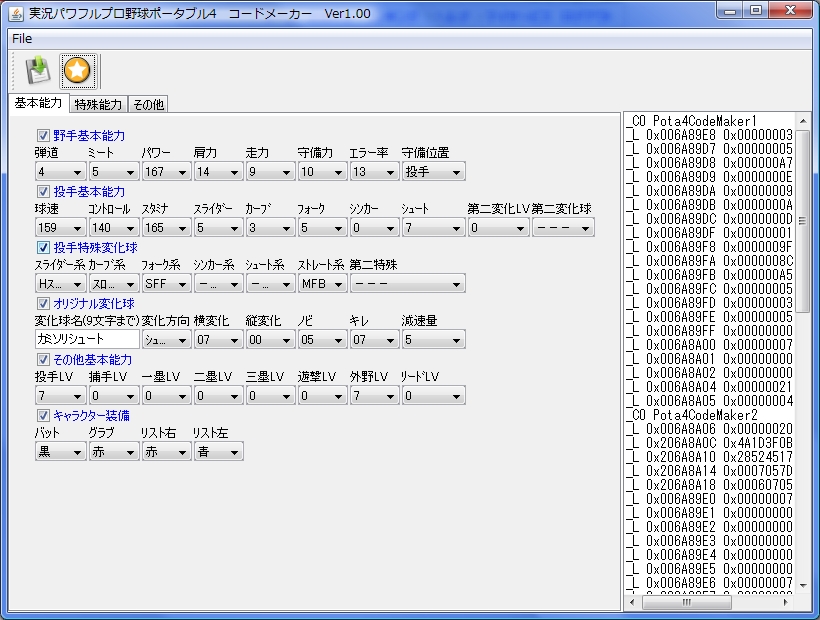Open the 一塁LV dropdown
This screenshot has height=620, width=820.
(165, 395)
